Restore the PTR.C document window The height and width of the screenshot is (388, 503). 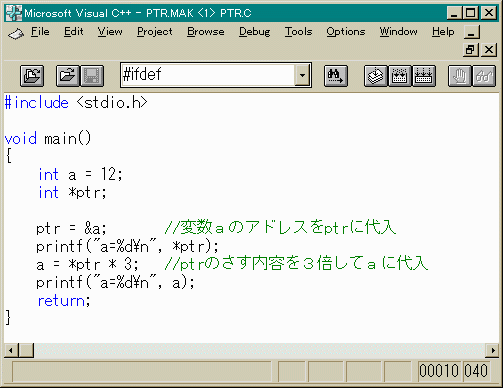[471, 50]
